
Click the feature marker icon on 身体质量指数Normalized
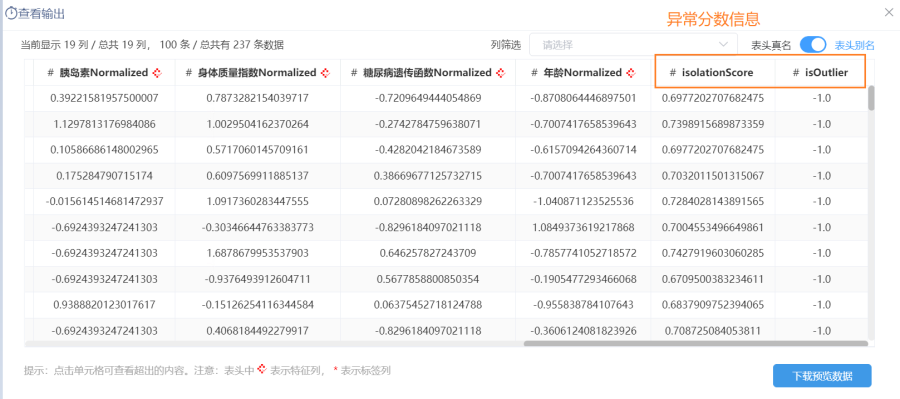pos(325,73)
